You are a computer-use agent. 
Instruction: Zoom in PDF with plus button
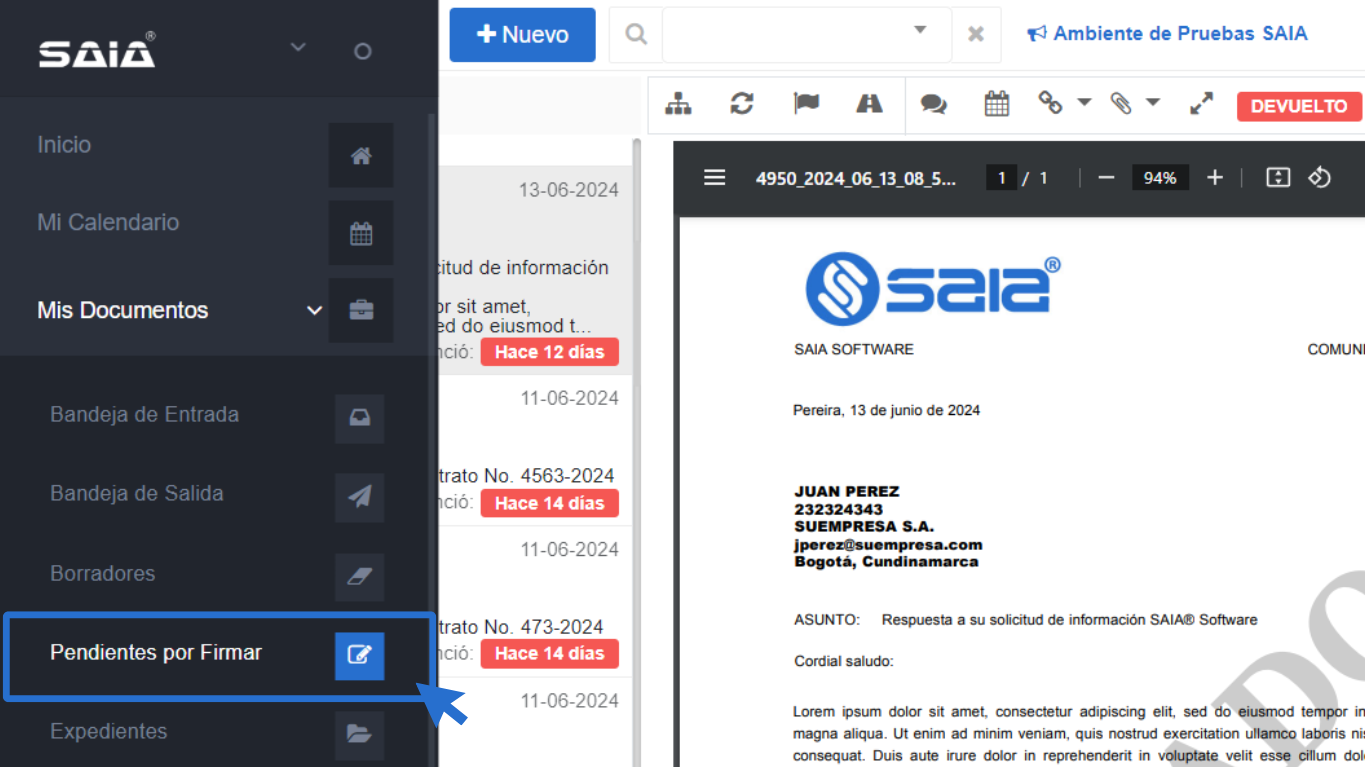[x=1214, y=178]
